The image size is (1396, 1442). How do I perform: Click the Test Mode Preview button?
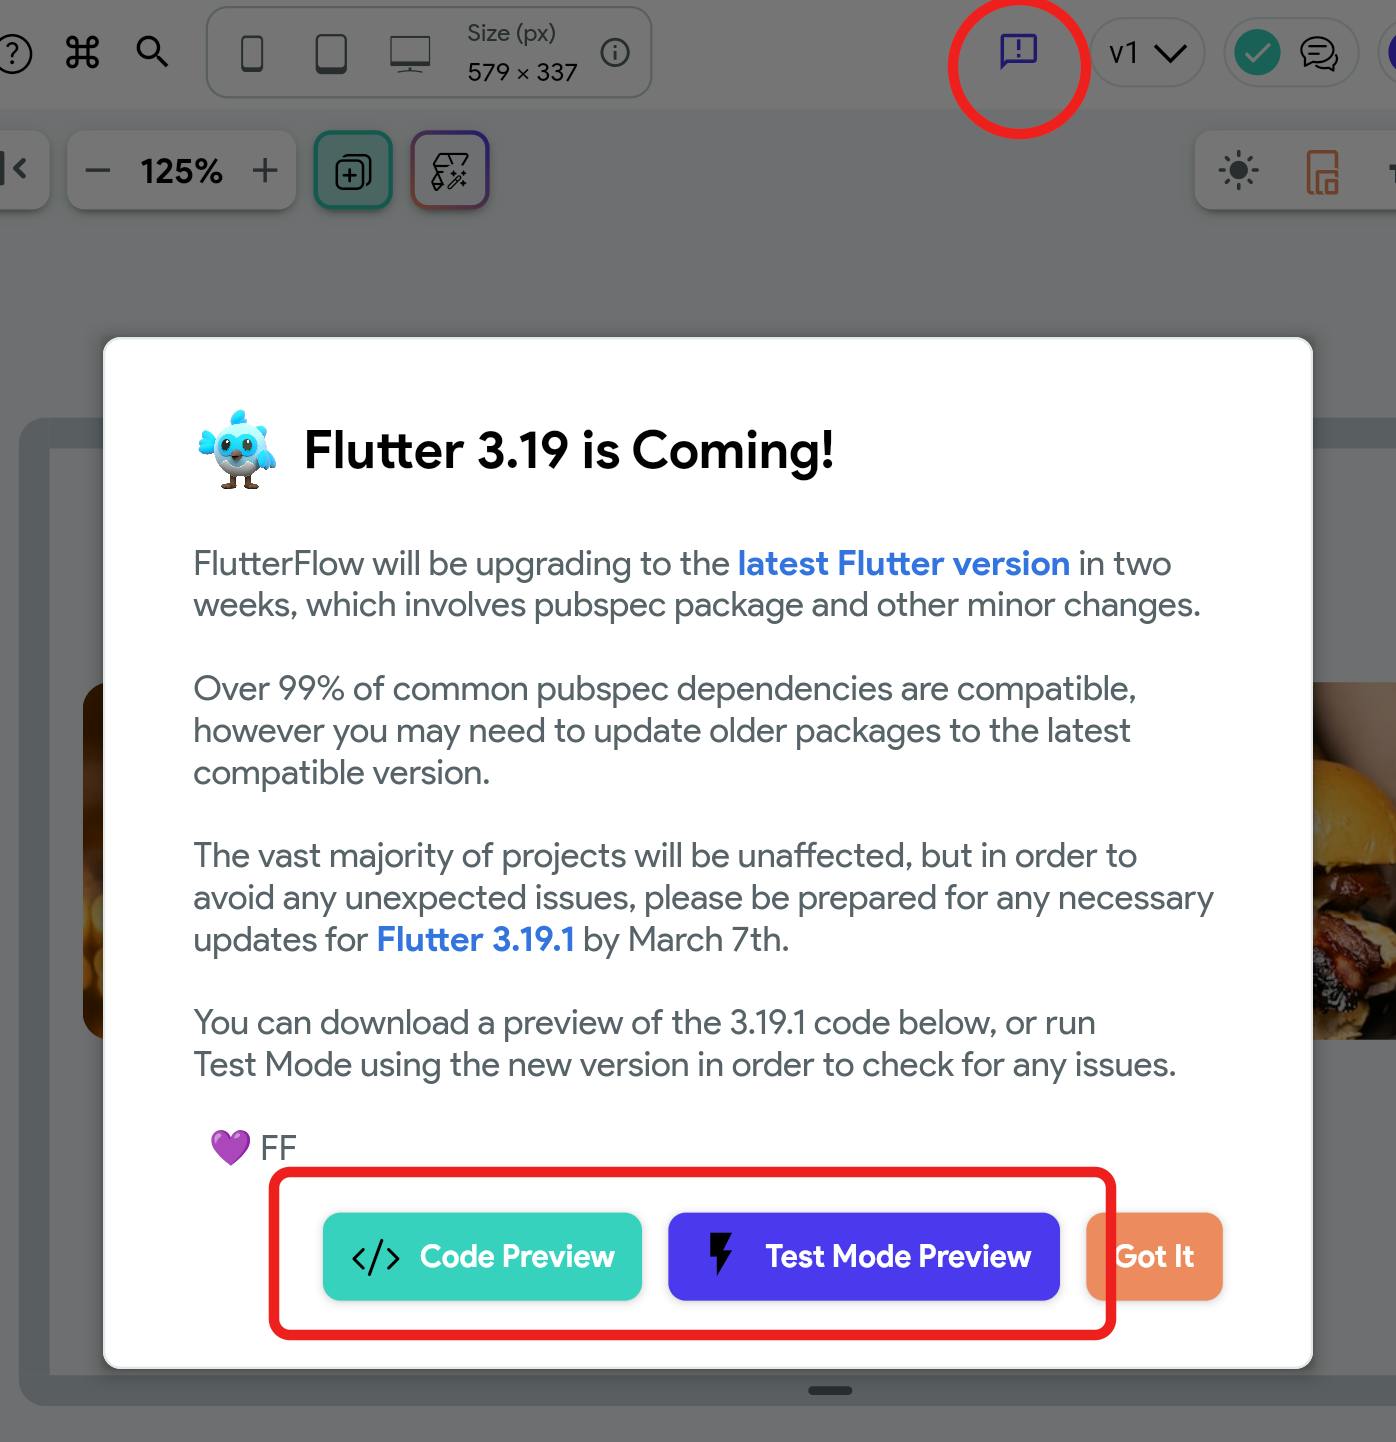click(x=864, y=1257)
